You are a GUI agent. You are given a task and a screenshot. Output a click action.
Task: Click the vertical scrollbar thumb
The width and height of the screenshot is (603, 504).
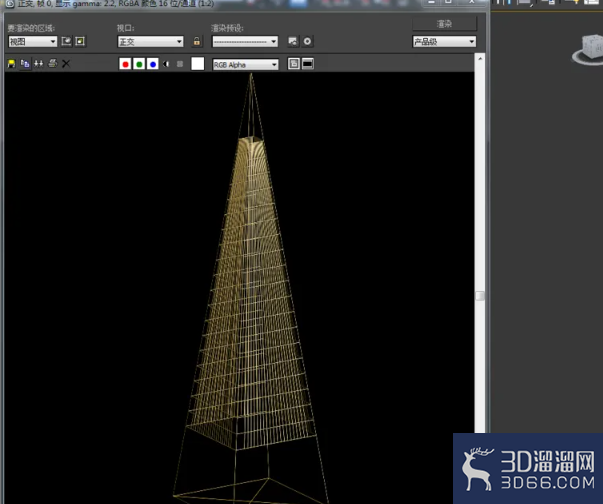[x=480, y=296]
